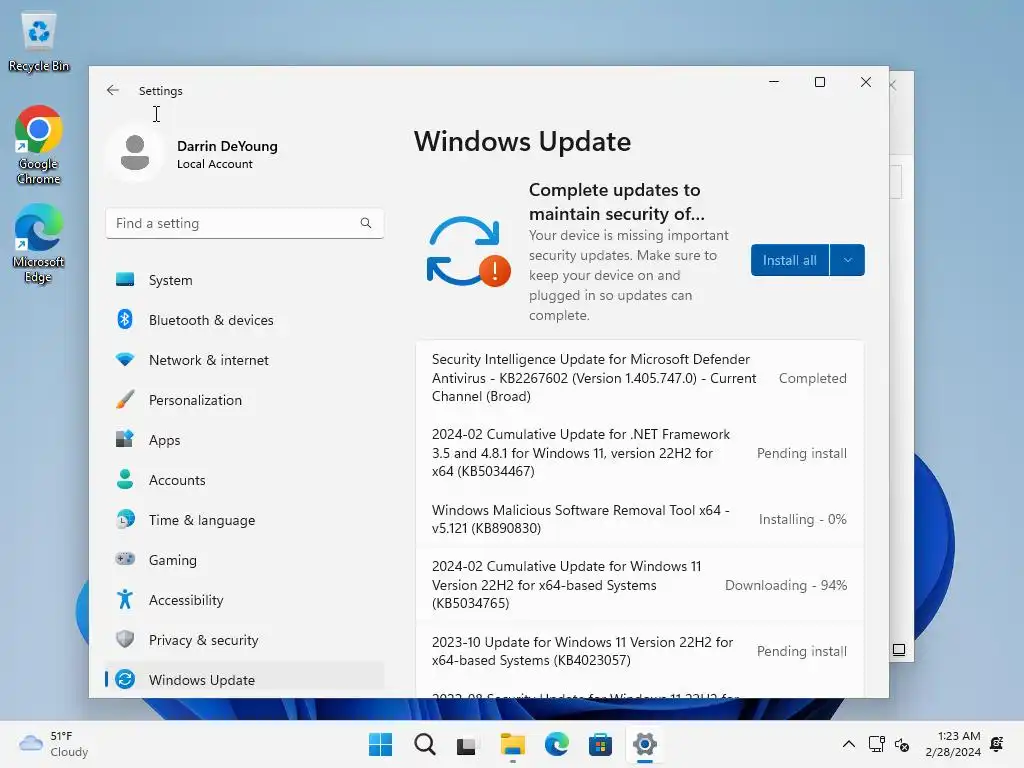This screenshot has width=1024, height=768.
Task: Go to Network & internet
Action: (244, 360)
